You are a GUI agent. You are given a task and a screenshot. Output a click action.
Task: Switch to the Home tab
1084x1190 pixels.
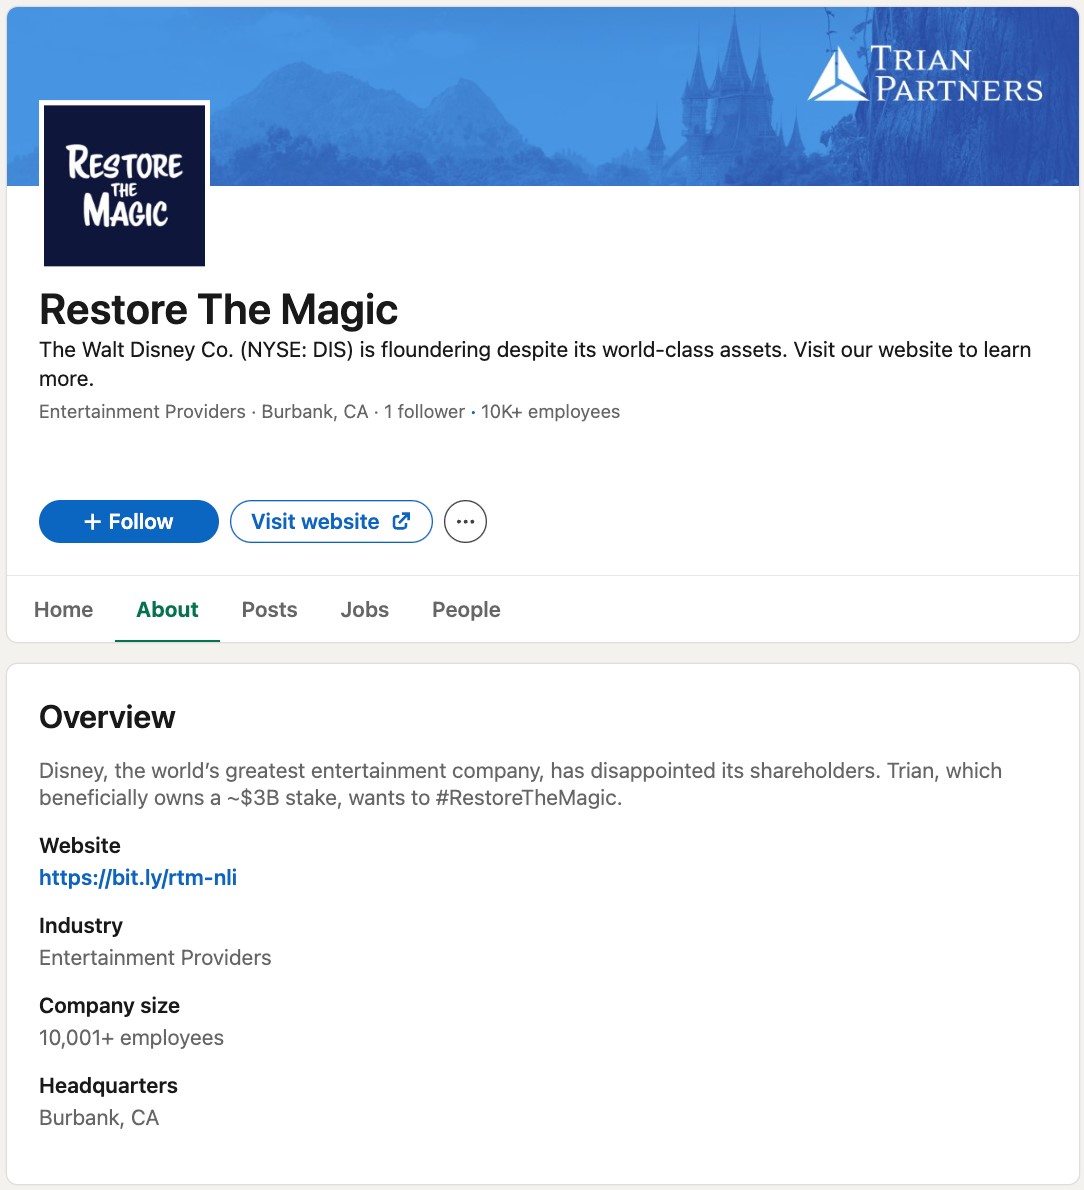tap(63, 610)
